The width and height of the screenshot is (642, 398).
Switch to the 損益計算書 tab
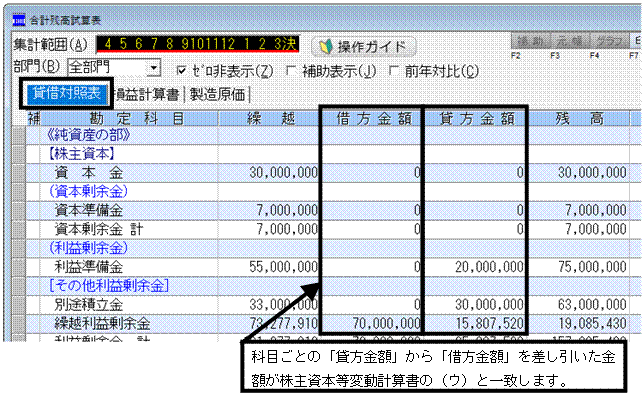click(x=147, y=95)
